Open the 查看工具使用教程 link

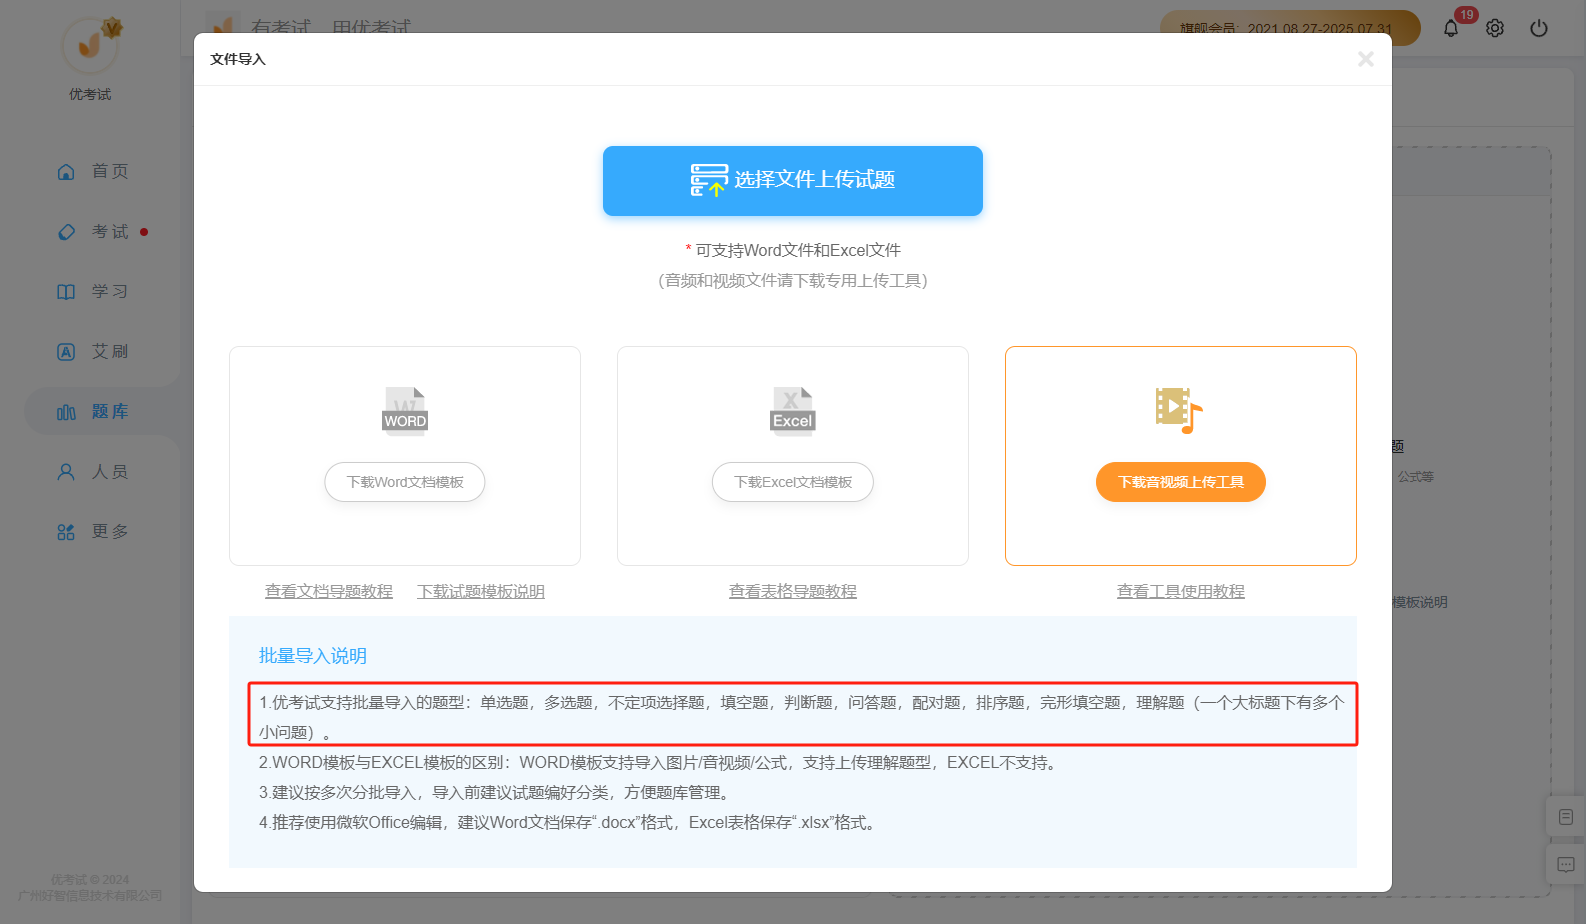[1181, 591]
